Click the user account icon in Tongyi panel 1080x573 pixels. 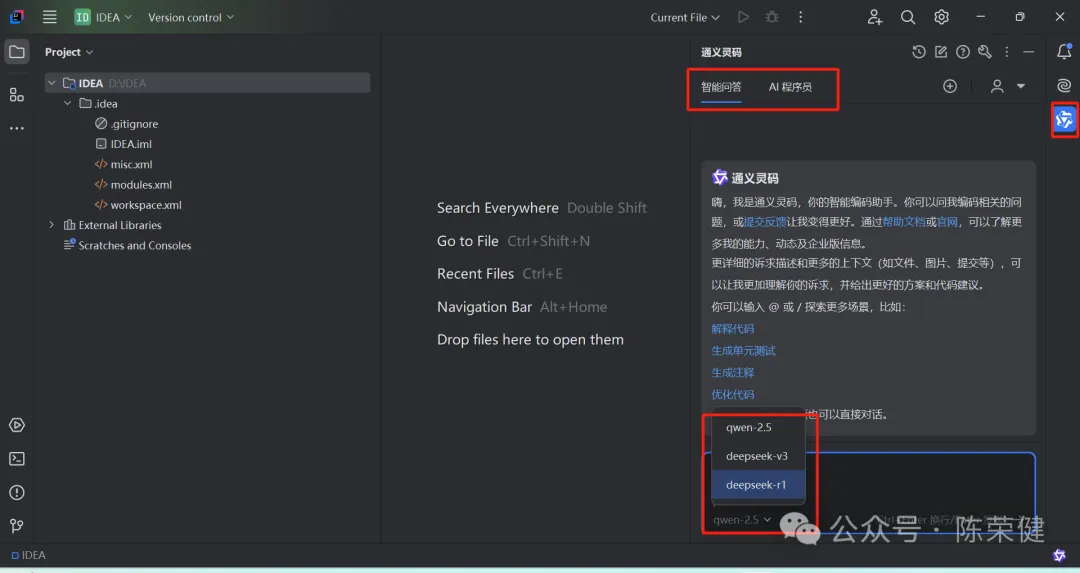click(997, 86)
